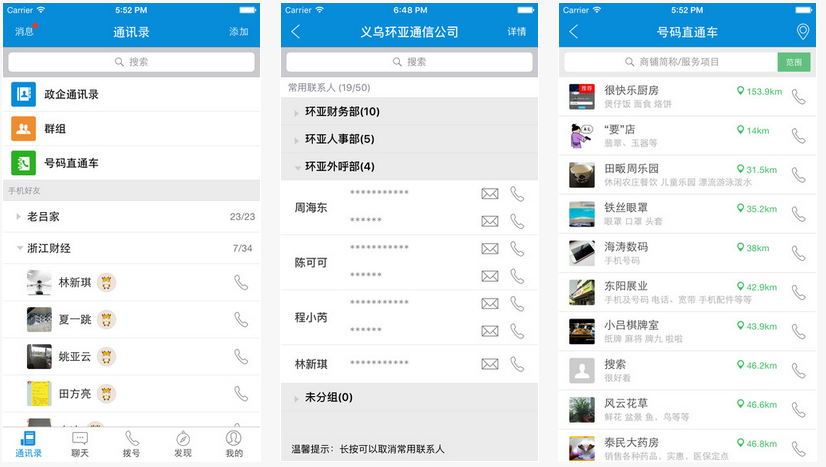Open the 发现 discover tab
The height and width of the screenshot is (467, 826).
coord(183,444)
